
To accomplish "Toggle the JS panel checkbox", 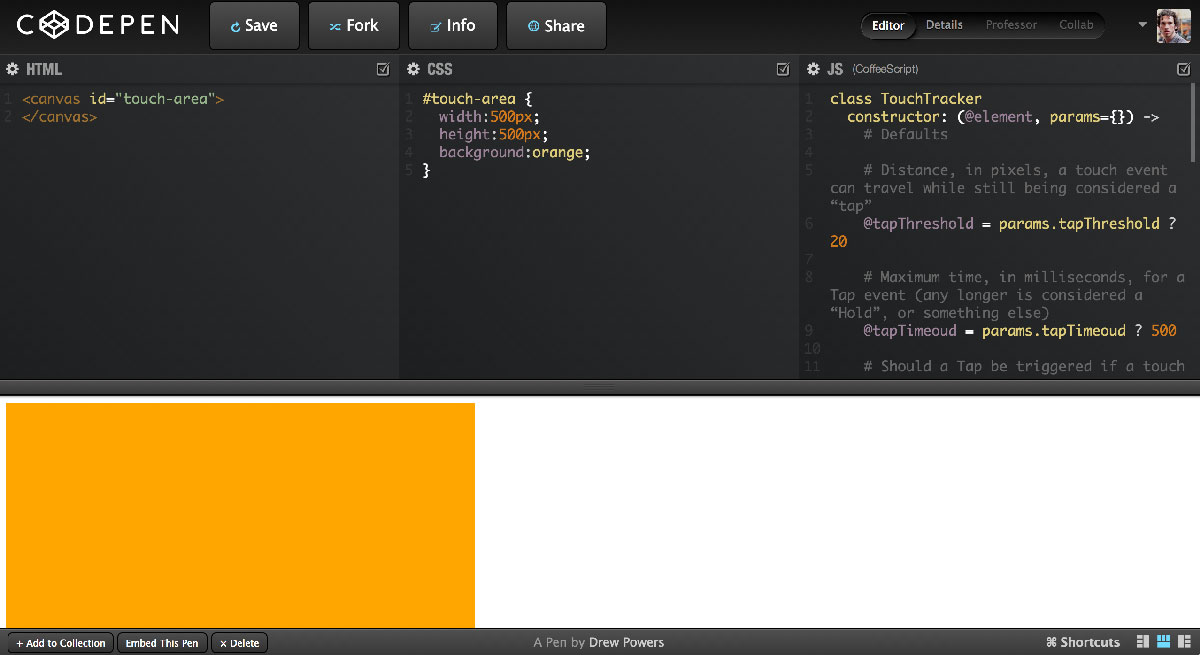I will [x=1184, y=69].
